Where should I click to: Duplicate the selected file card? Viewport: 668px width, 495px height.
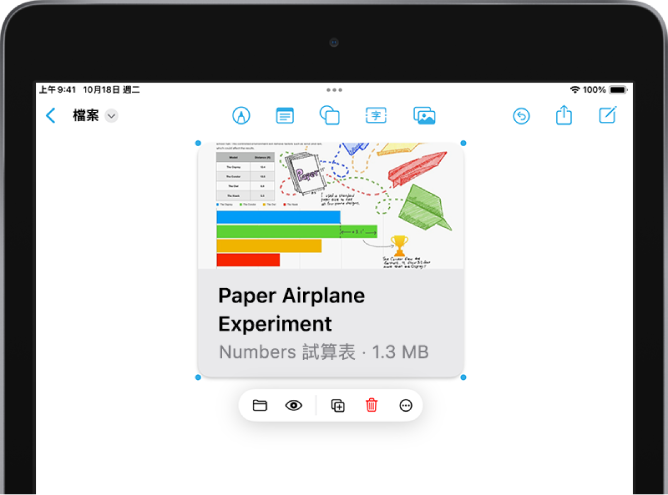point(338,405)
